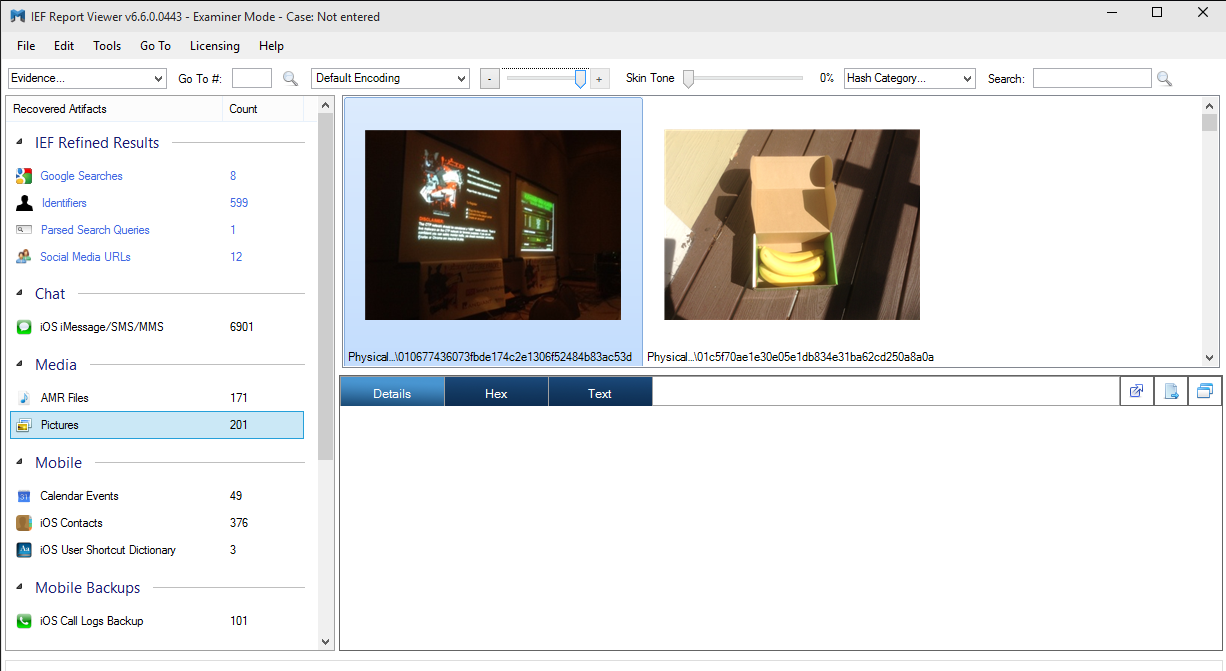Click the thumbnail size slider handle
This screenshot has width=1226, height=671.
coord(580,79)
